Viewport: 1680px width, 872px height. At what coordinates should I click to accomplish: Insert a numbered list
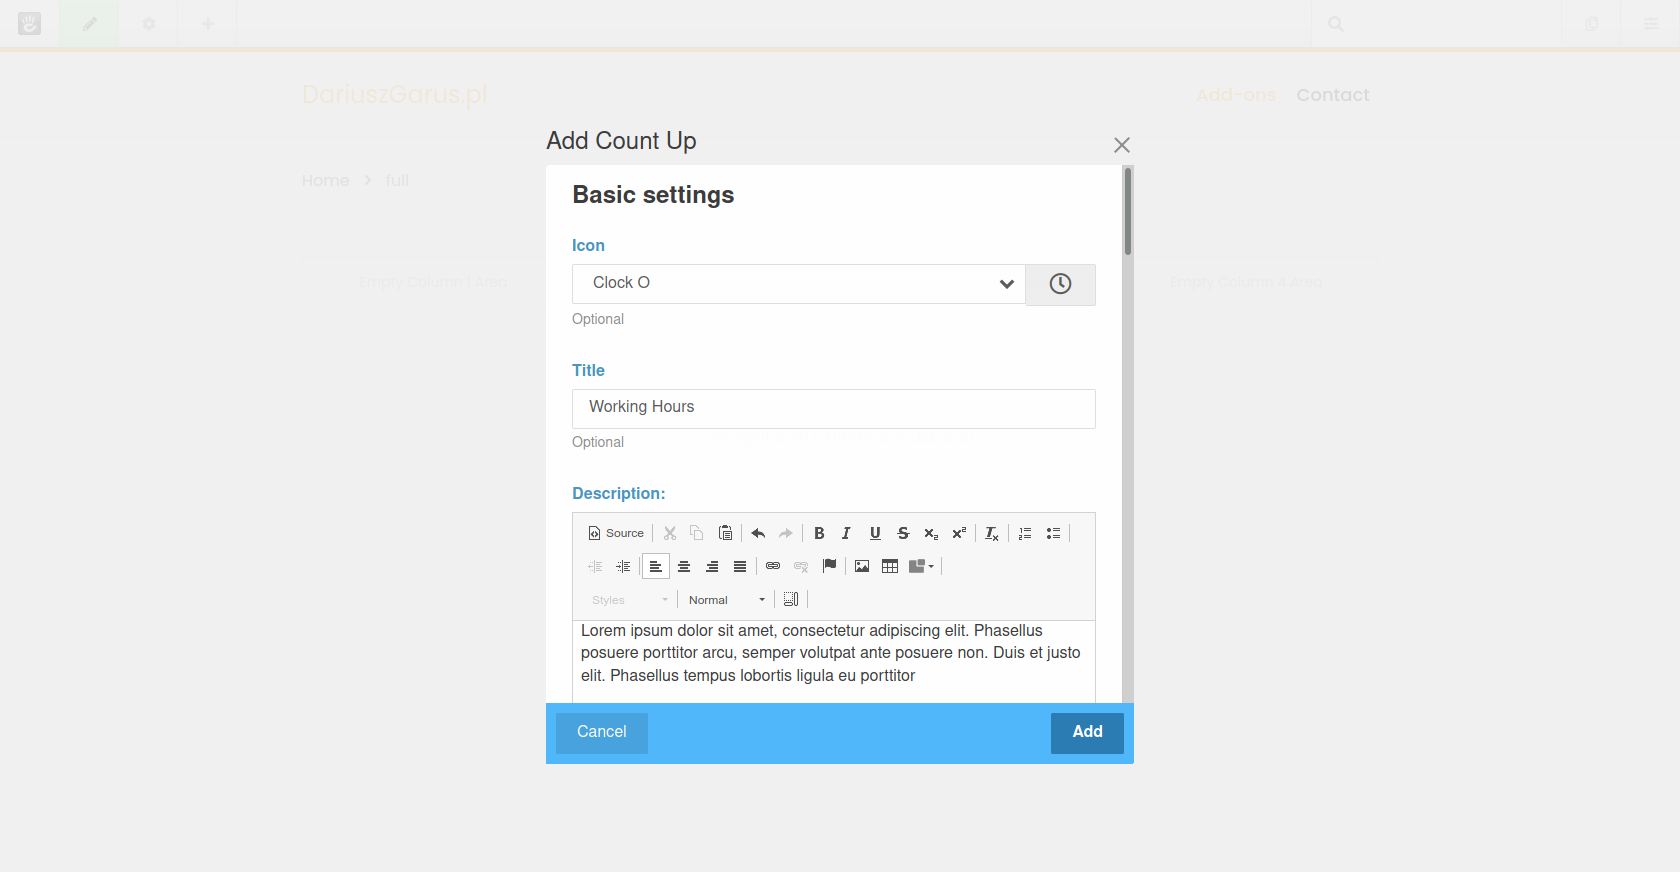(x=1025, y=534)
